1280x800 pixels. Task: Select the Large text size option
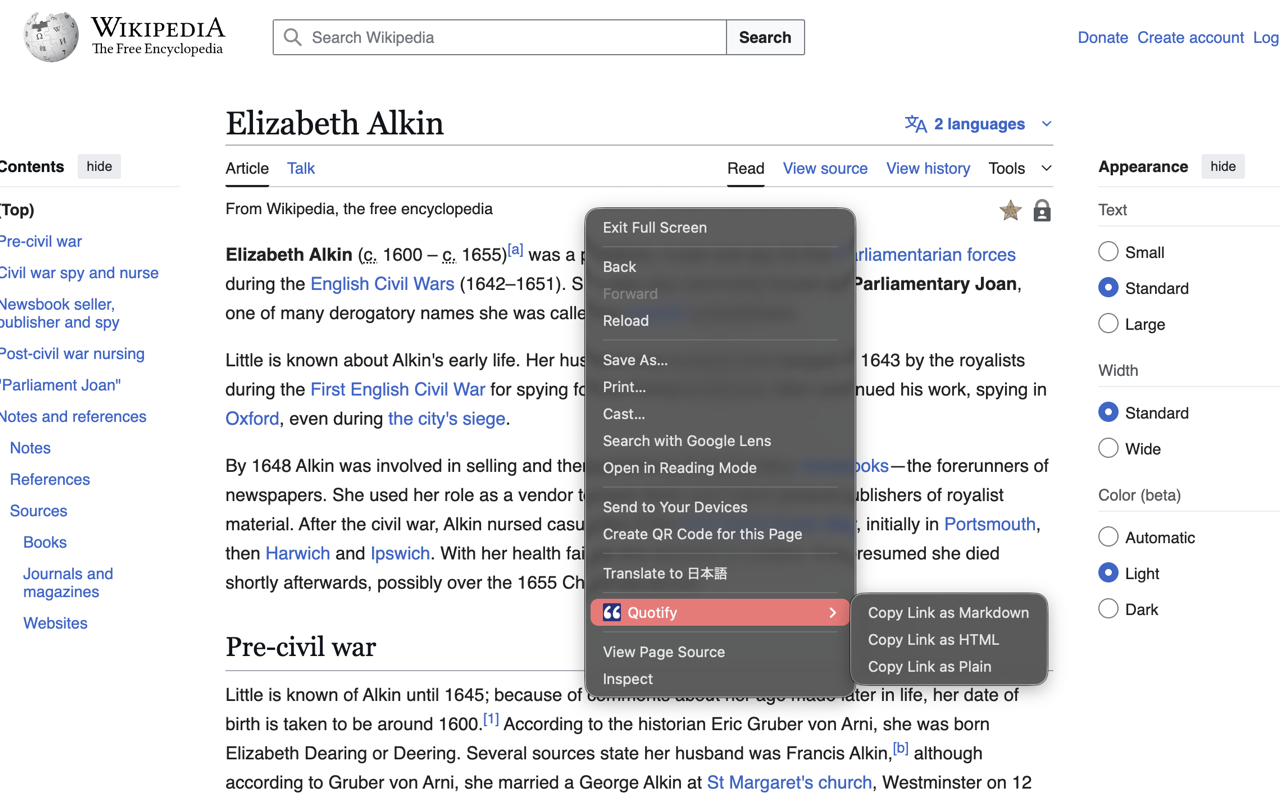coord(1108,324)
